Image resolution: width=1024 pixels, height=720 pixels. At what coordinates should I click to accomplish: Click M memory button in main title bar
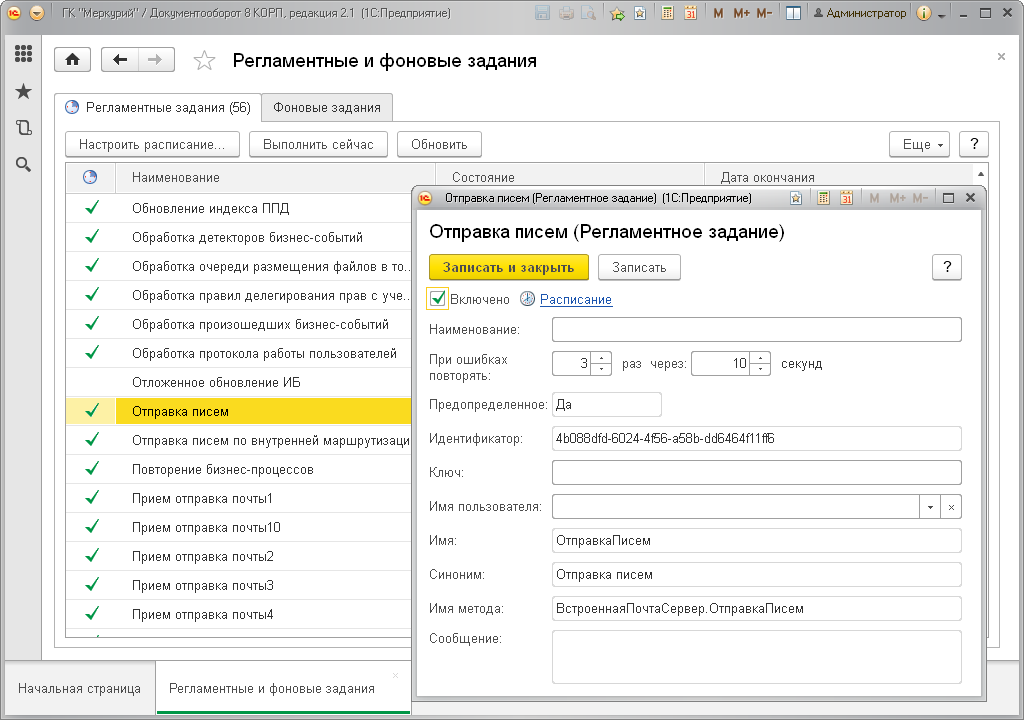click(x=718, y=13)
